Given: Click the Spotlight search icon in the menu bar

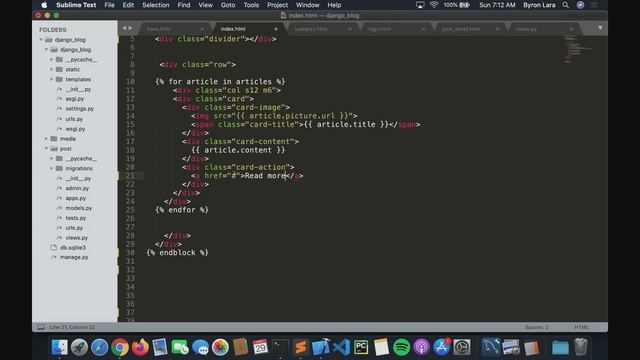Looking at the screenshot, I should (566, 5).
